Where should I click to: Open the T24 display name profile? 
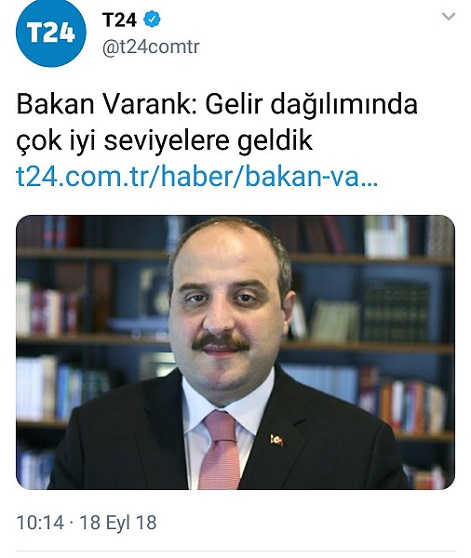(119, 20)
